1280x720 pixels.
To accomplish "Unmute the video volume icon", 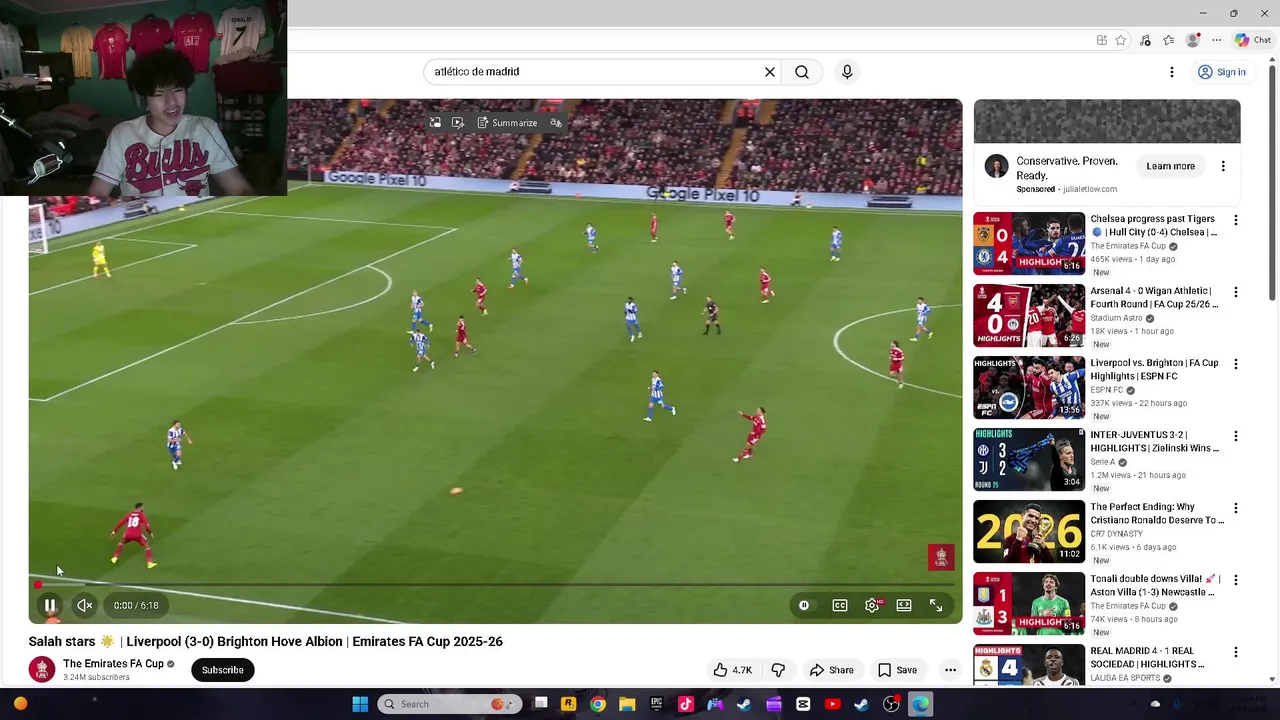I will (85, 605).
